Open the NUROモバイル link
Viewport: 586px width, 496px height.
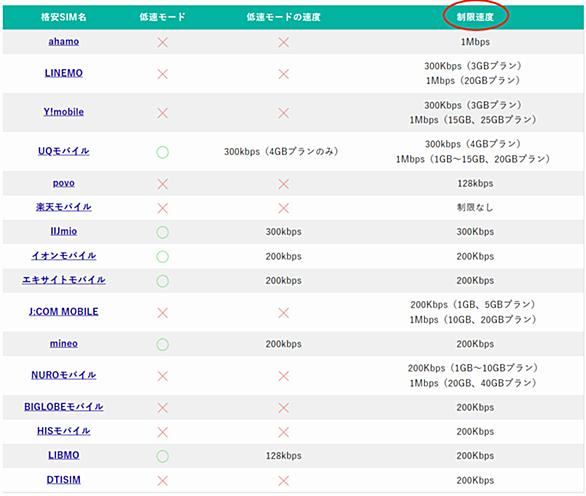click(x=64, y=375)
